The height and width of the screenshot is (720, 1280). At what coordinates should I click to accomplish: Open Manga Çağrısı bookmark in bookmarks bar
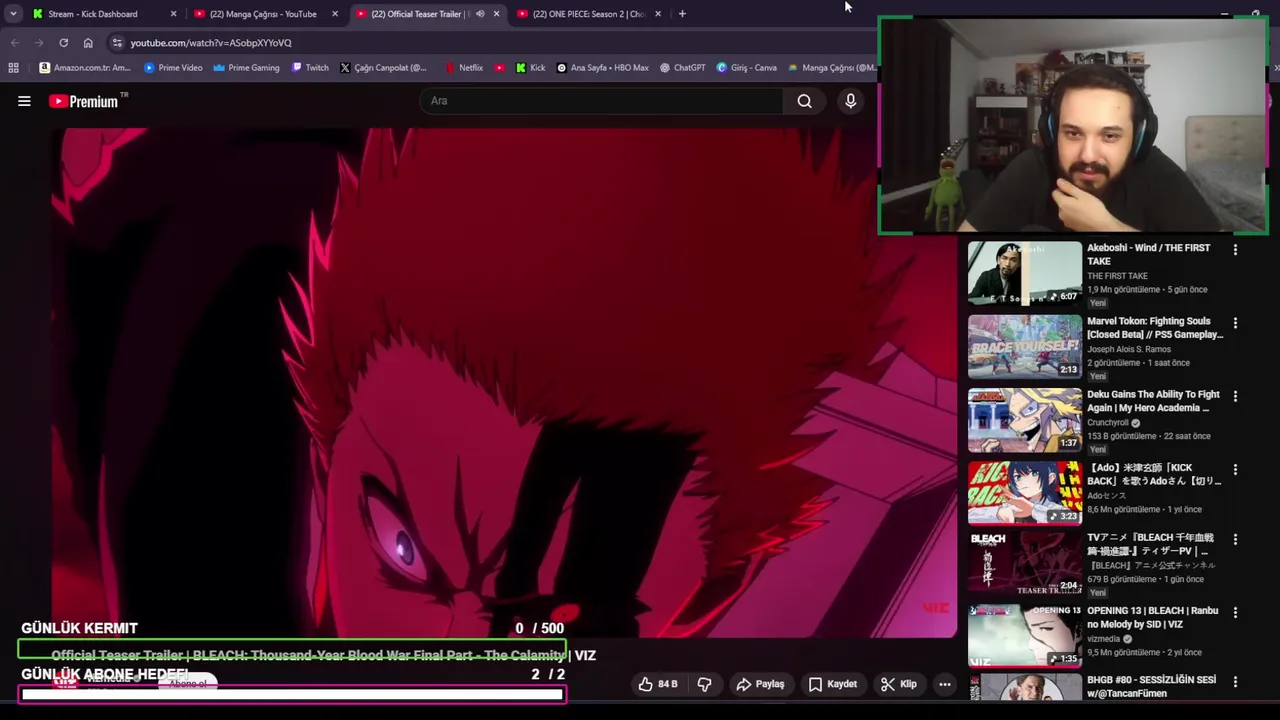point(832,68)
